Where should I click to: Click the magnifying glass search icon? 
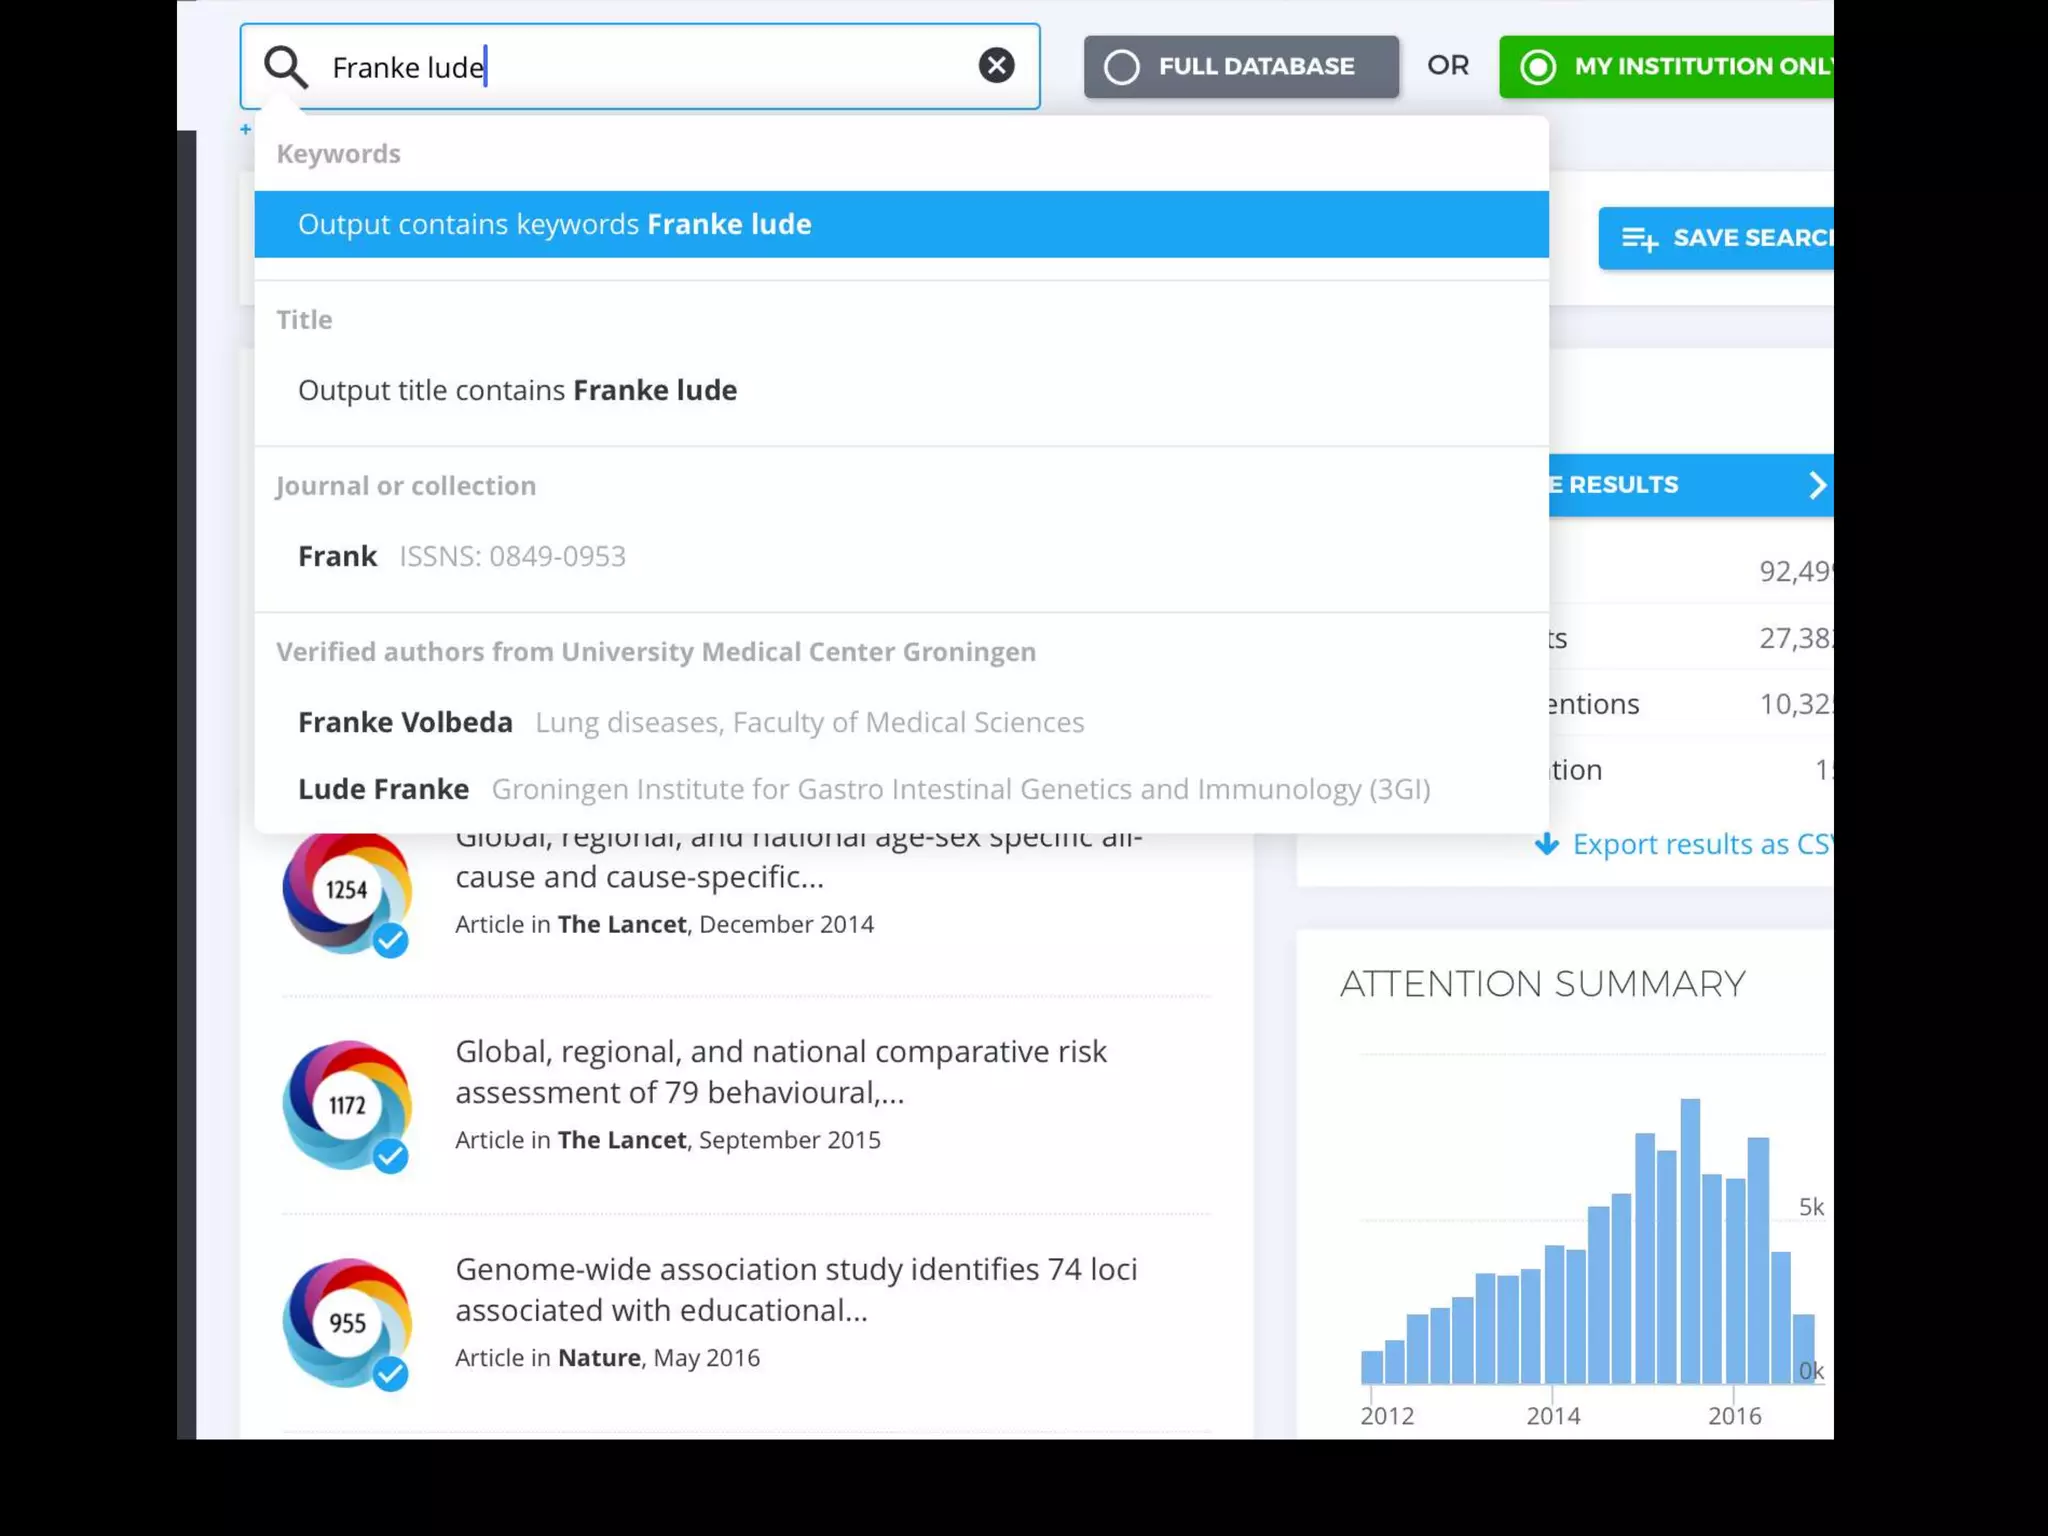(x=285, y=67)
